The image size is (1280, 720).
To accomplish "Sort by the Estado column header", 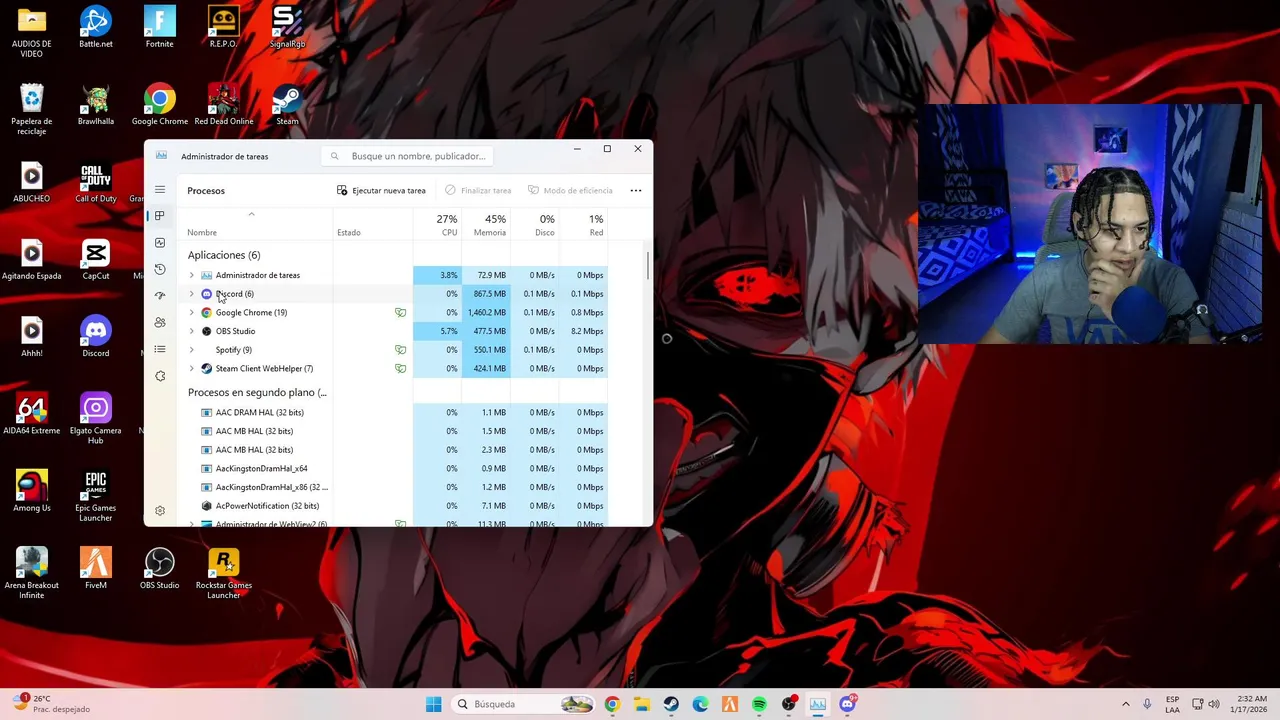I will click(x=349, y=232).
